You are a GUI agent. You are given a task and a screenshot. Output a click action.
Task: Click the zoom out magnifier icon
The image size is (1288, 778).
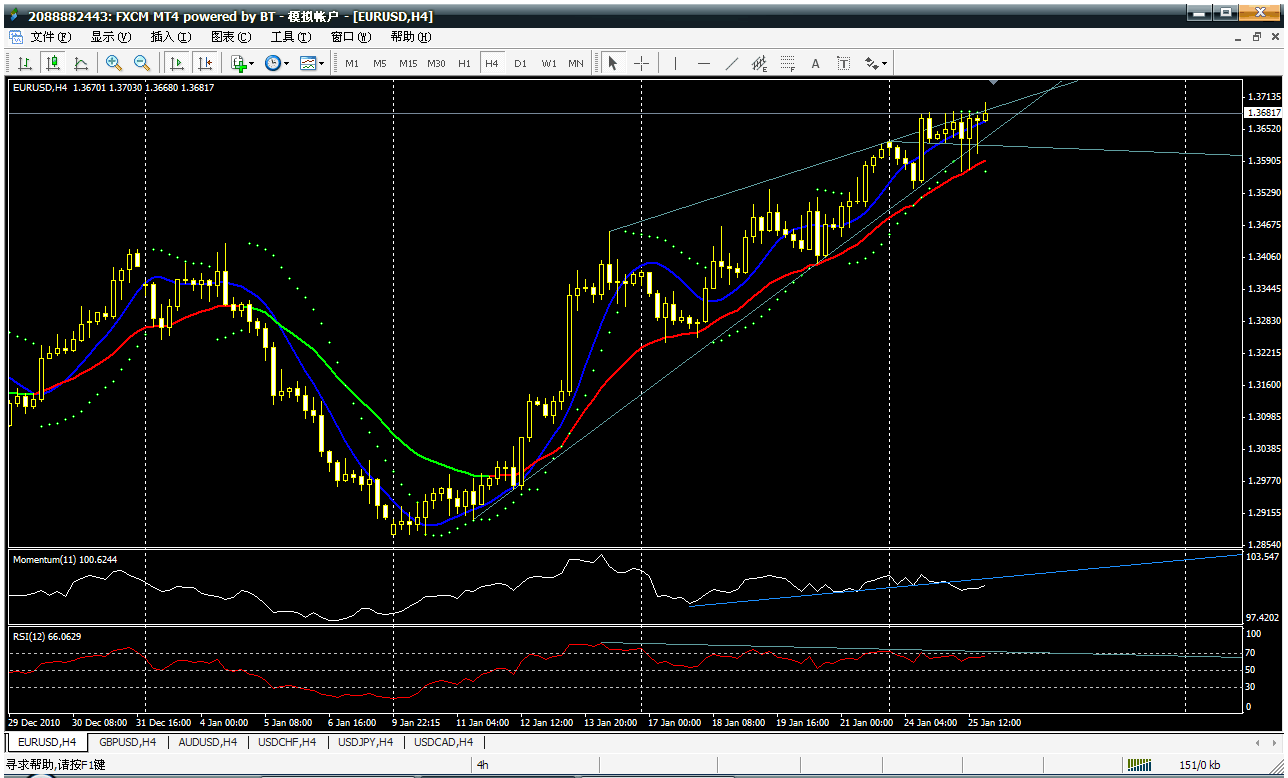(142, 63)
